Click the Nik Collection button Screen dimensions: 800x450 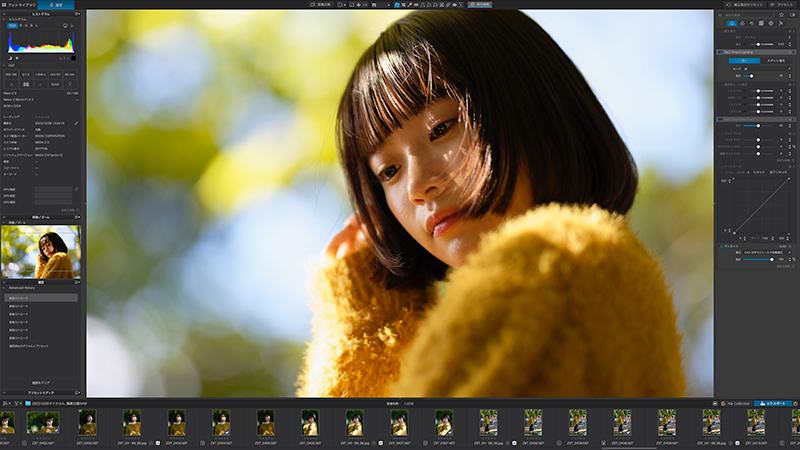735,403
